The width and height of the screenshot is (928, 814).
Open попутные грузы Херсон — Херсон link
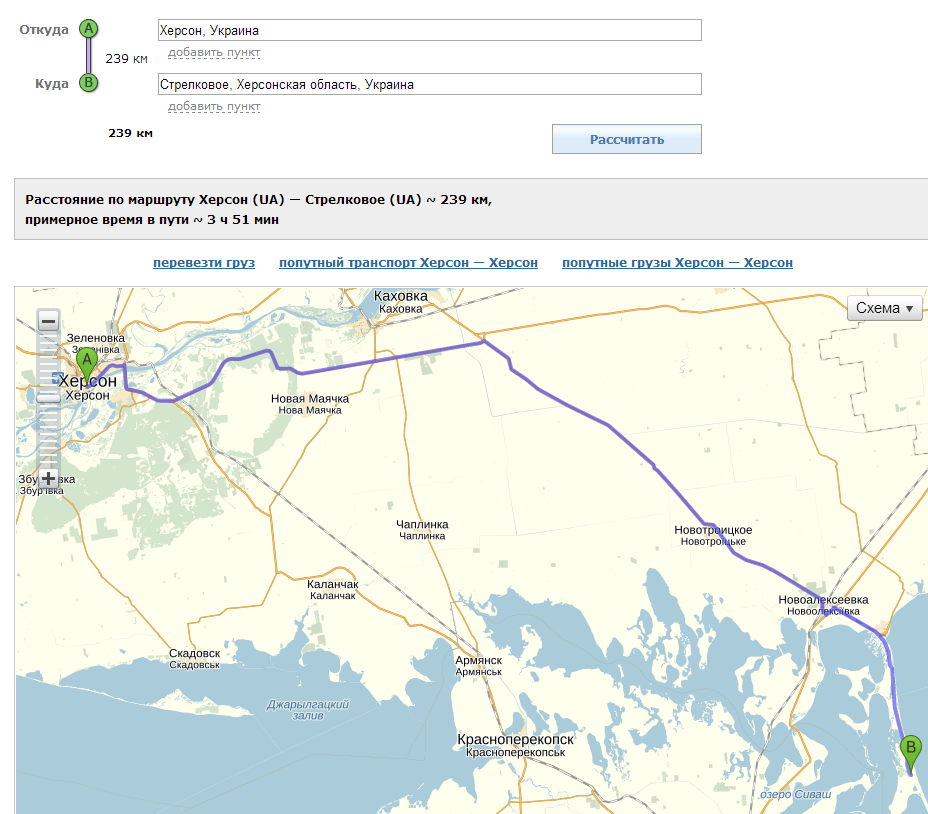677,262
